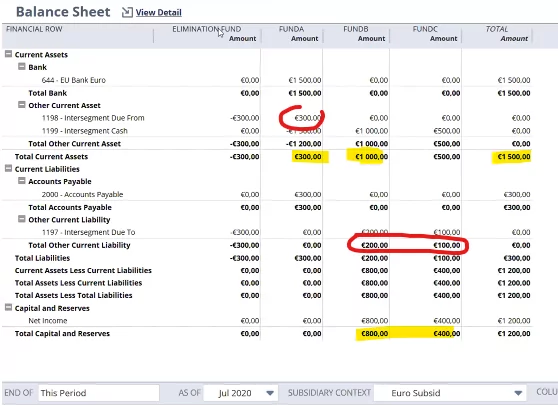558x406 pixels.
Task: Collapse the Current Liabilities section
Action: [x=8, y=168]
